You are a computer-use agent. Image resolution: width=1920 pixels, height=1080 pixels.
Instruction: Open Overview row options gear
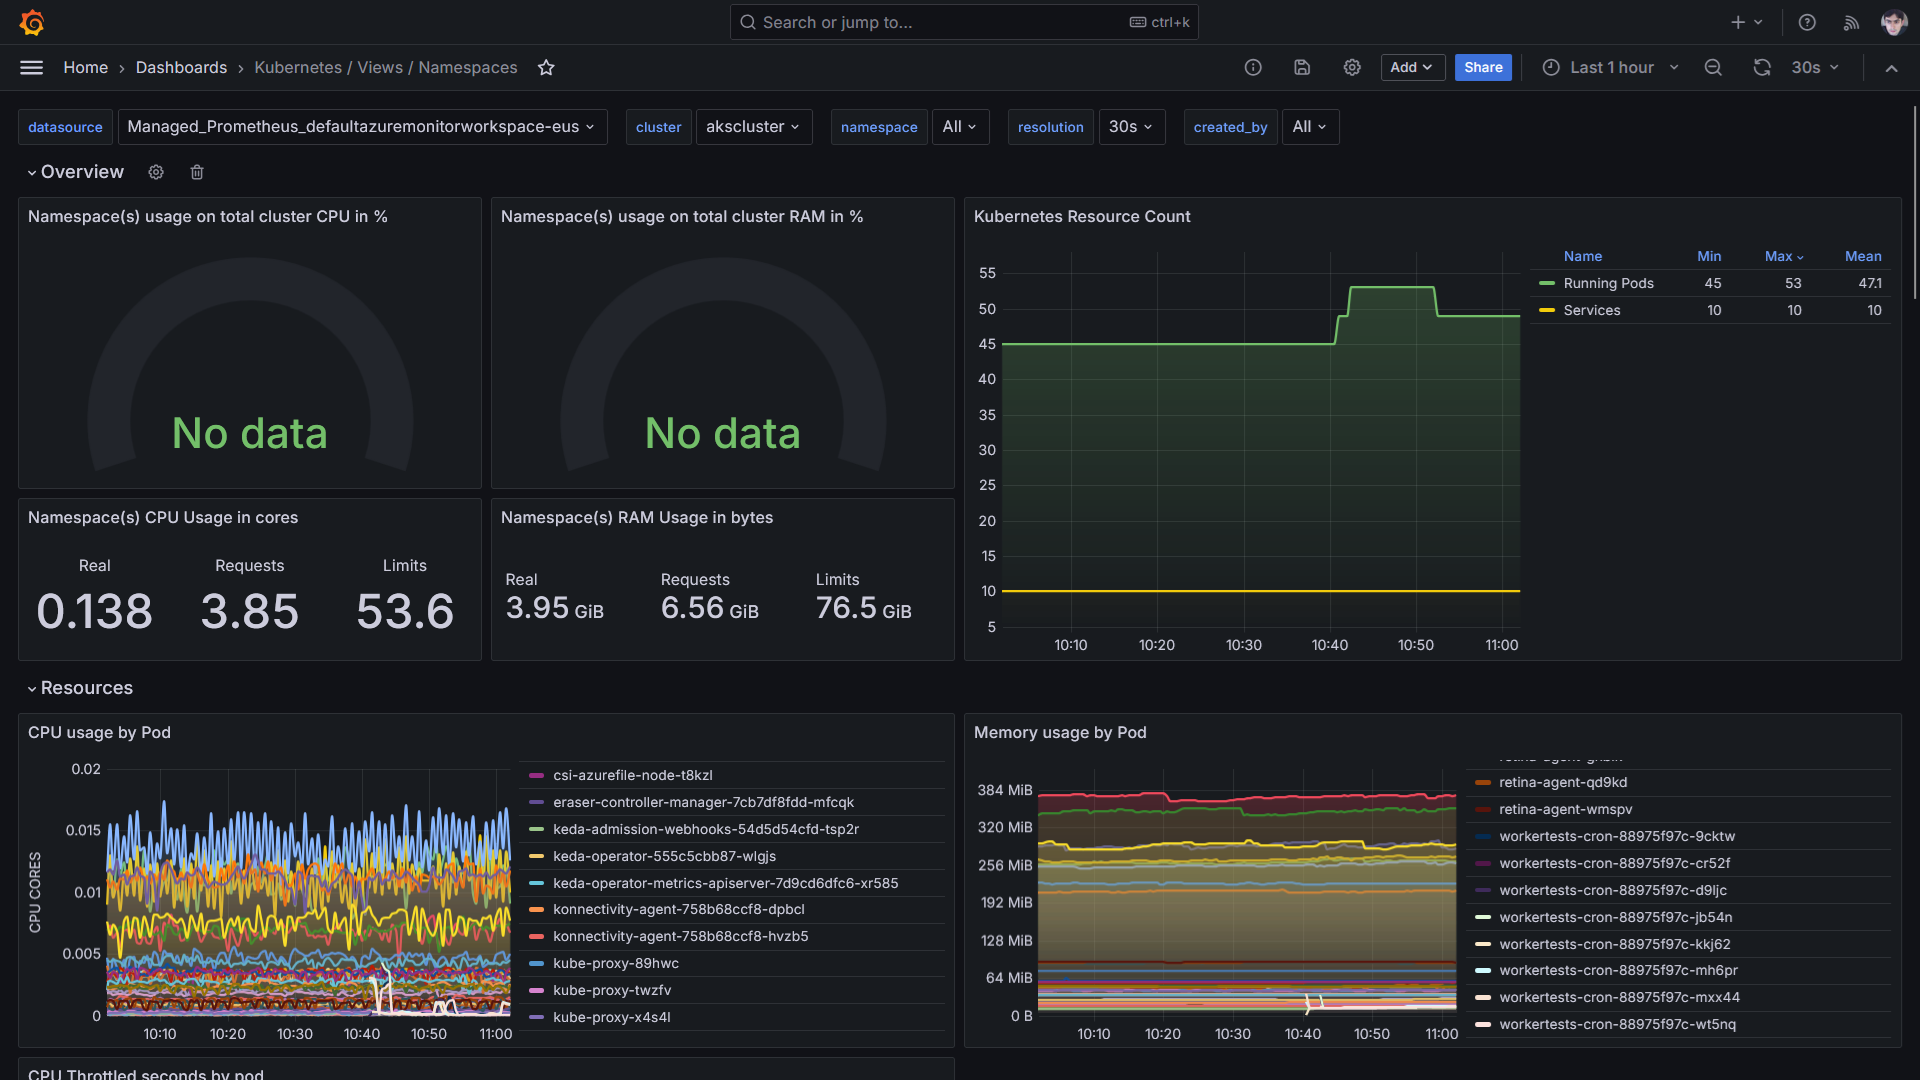pos(156,172)
